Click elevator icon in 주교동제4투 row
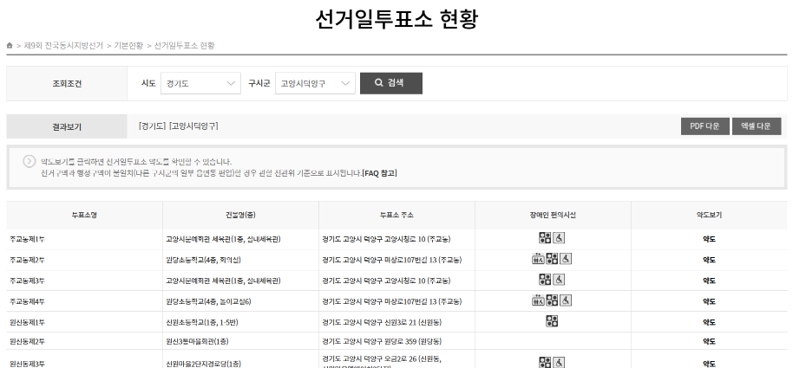 click(x=538, y=301)
